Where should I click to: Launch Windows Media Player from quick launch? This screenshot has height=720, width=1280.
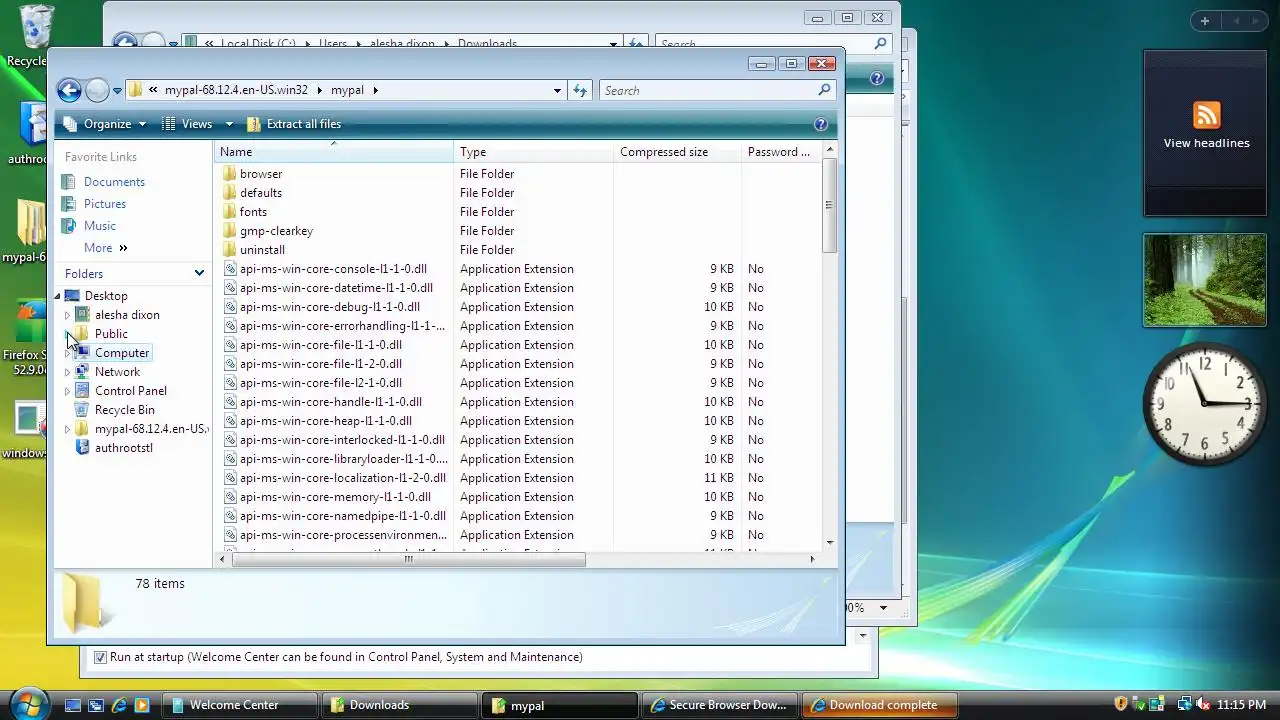click(142, 705)
